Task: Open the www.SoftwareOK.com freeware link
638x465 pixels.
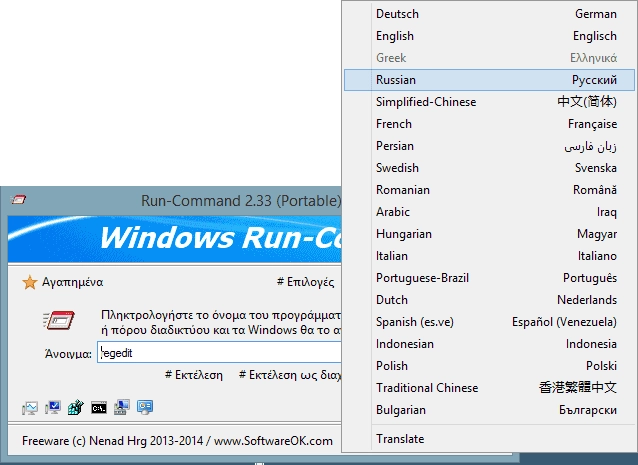Action: pyautogui.click(x=273, y=441)
